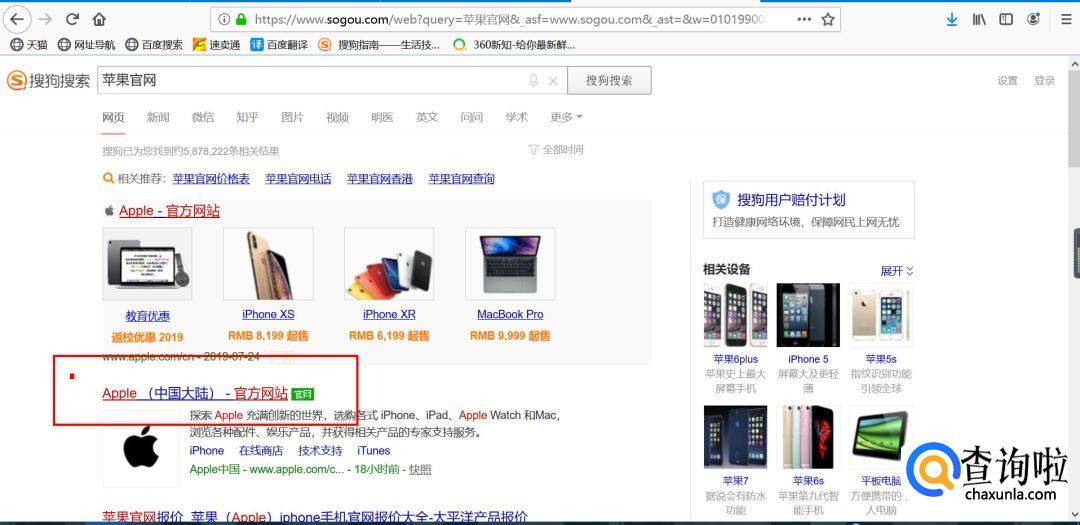Switch to the 明医 tab

click(382, 117)
